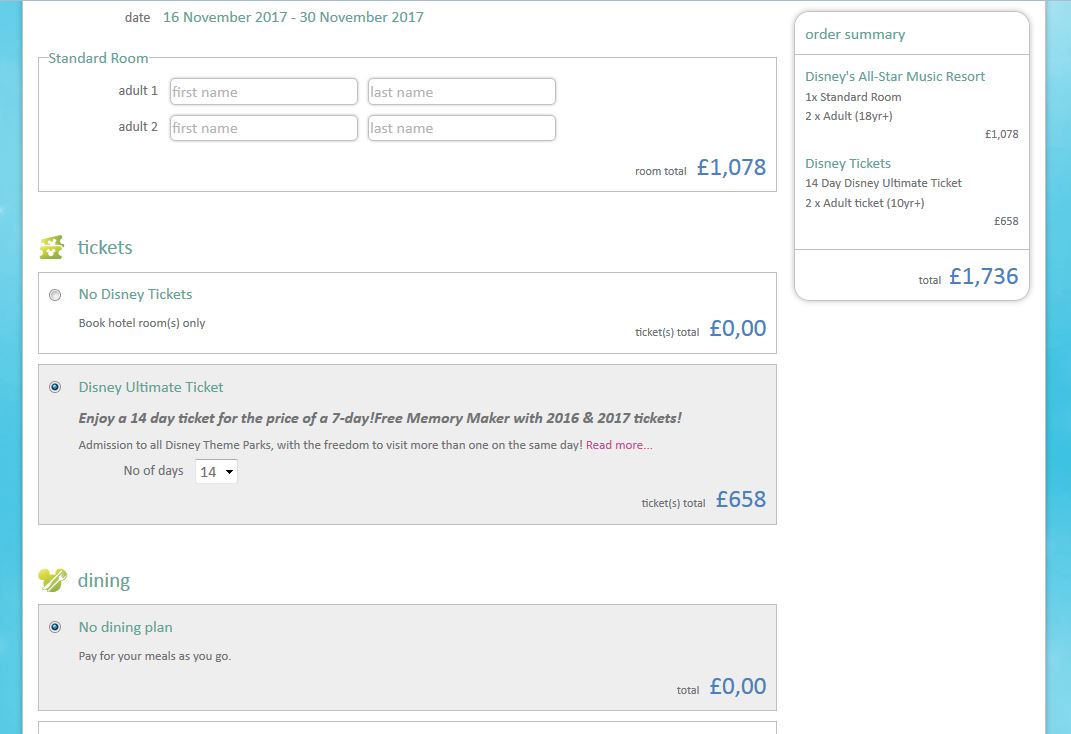This screenshot has height=734, width=1071.
Task: Click Disney's All-Star Music Resort link
Action: 895,76
